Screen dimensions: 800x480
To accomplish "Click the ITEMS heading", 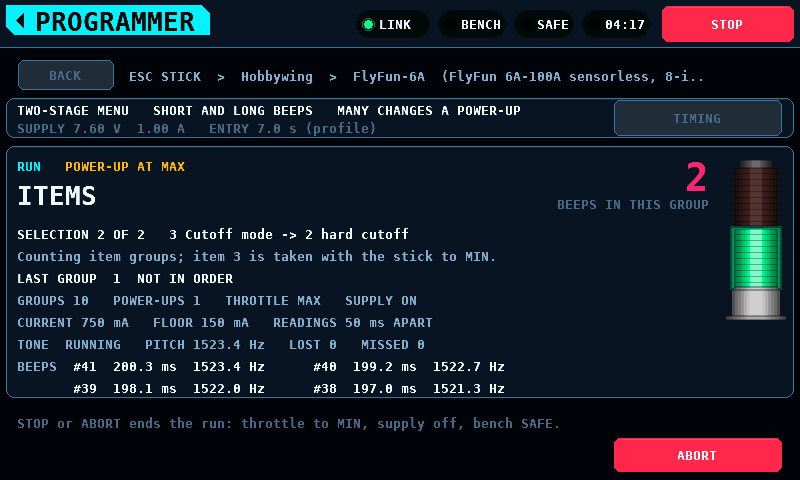I will [x=57, y=196].
